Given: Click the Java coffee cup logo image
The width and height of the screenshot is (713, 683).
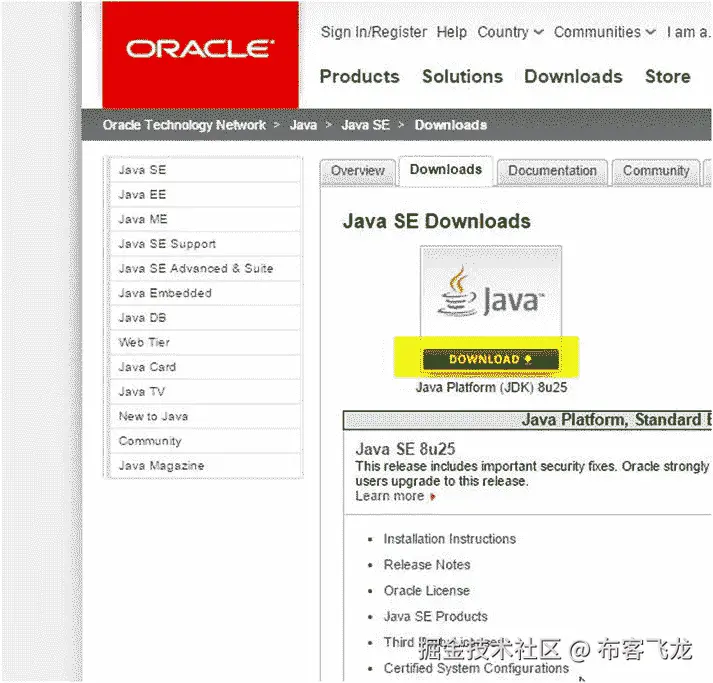Looking at the screenshot, I should point(491,291).
